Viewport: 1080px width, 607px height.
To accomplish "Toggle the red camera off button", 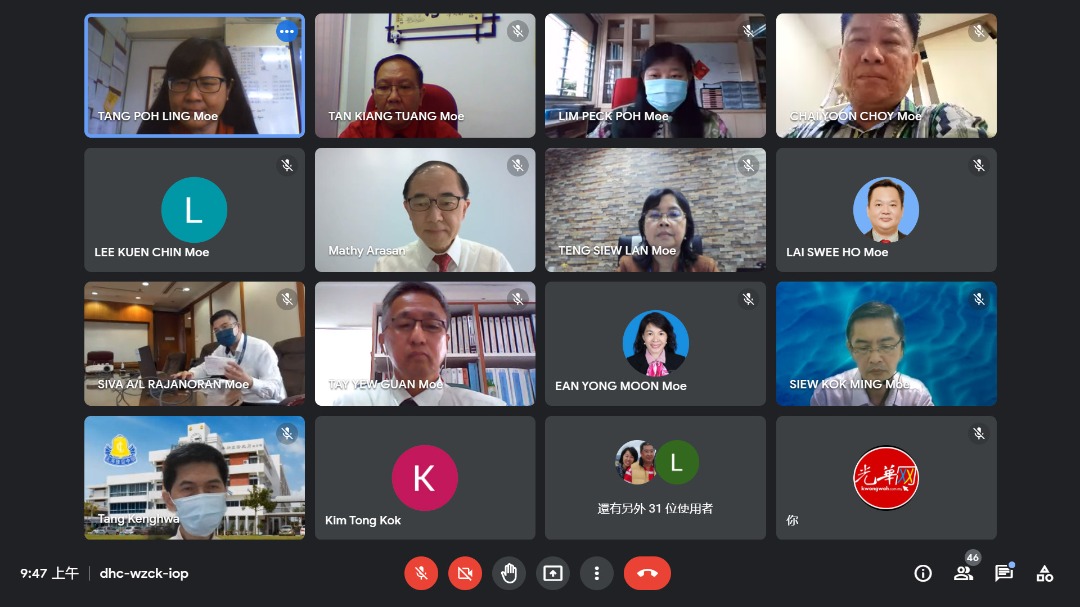I will tap(465, 573).
